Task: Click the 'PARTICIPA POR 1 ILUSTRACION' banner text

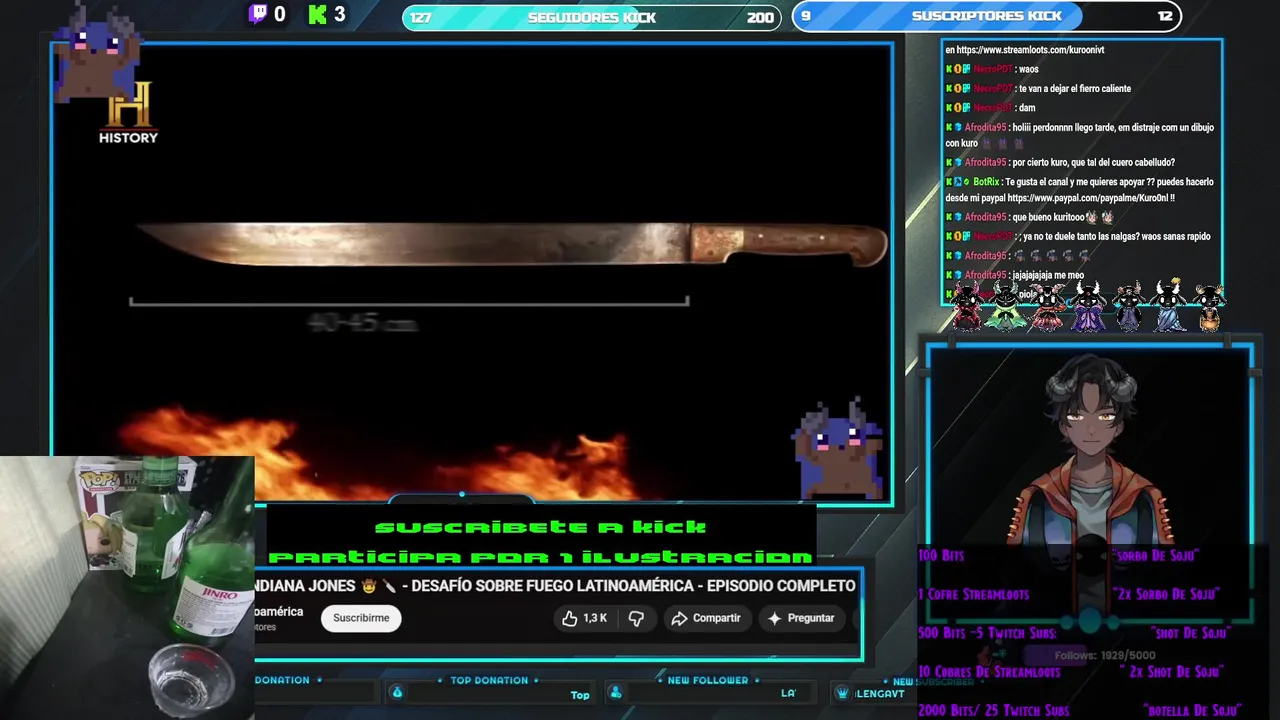Action: pos(541,557)
